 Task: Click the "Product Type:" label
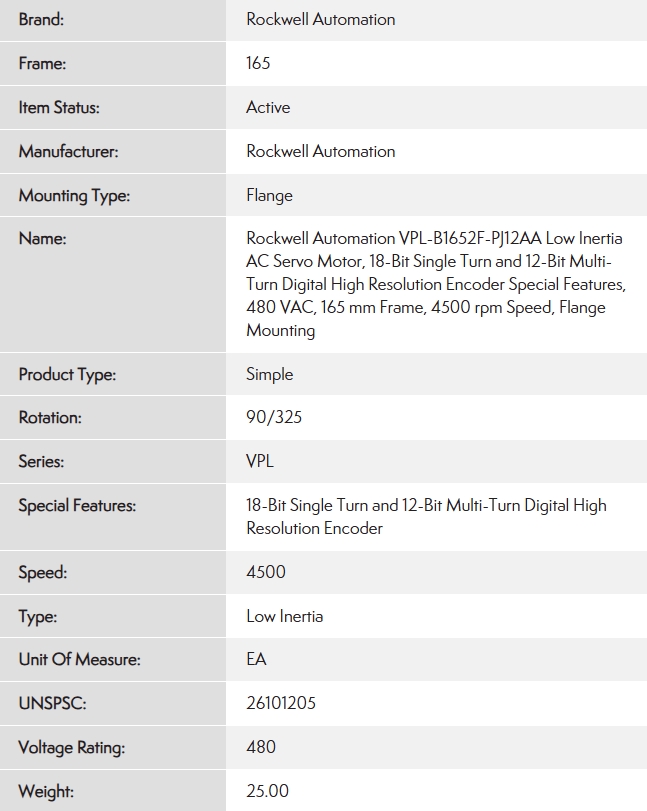(67, 375)
